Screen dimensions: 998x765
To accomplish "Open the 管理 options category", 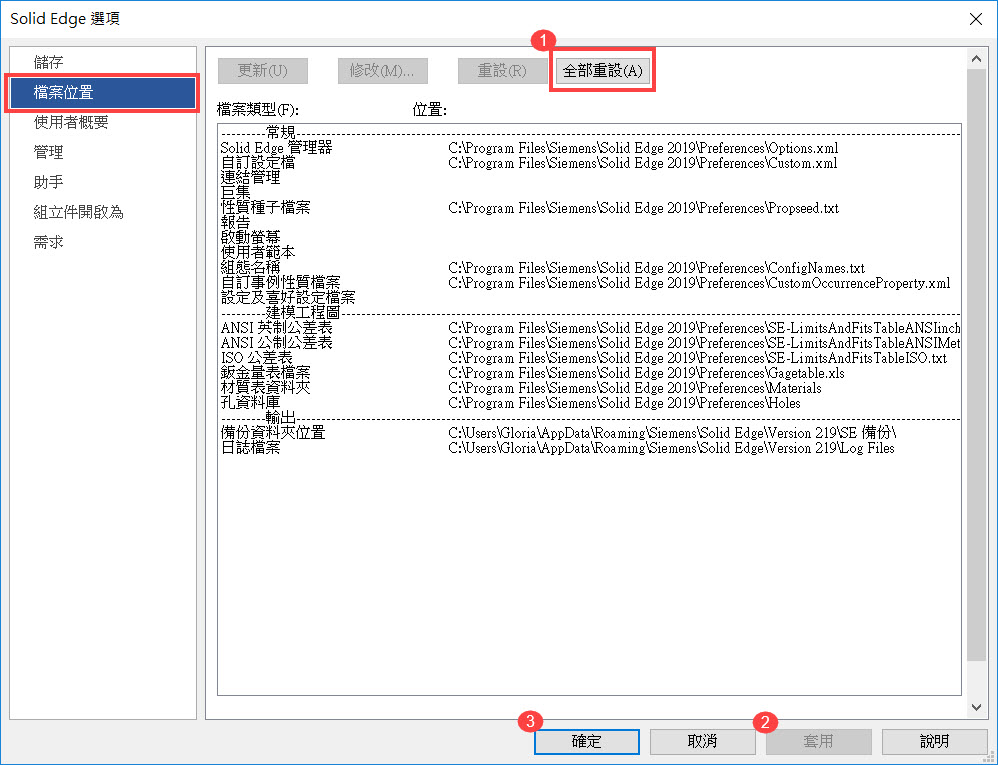I will point(49,152).
